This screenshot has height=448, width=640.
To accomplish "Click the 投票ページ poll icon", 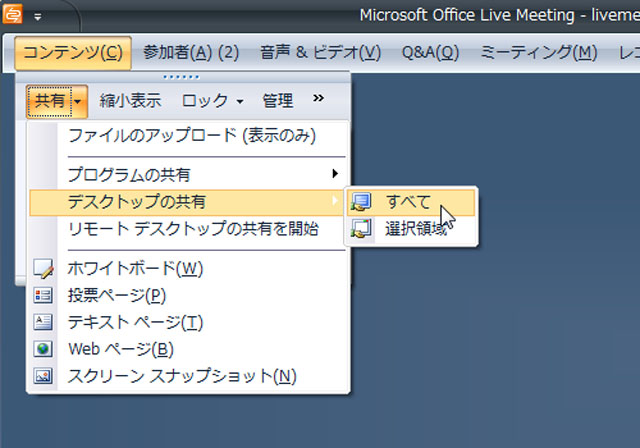I will (x=43, y=296).
